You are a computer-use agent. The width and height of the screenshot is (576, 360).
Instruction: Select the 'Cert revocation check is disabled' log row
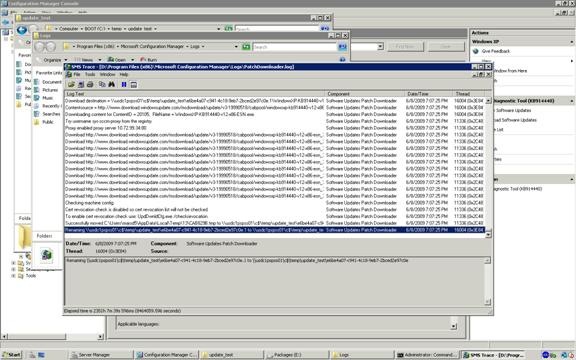275,209
